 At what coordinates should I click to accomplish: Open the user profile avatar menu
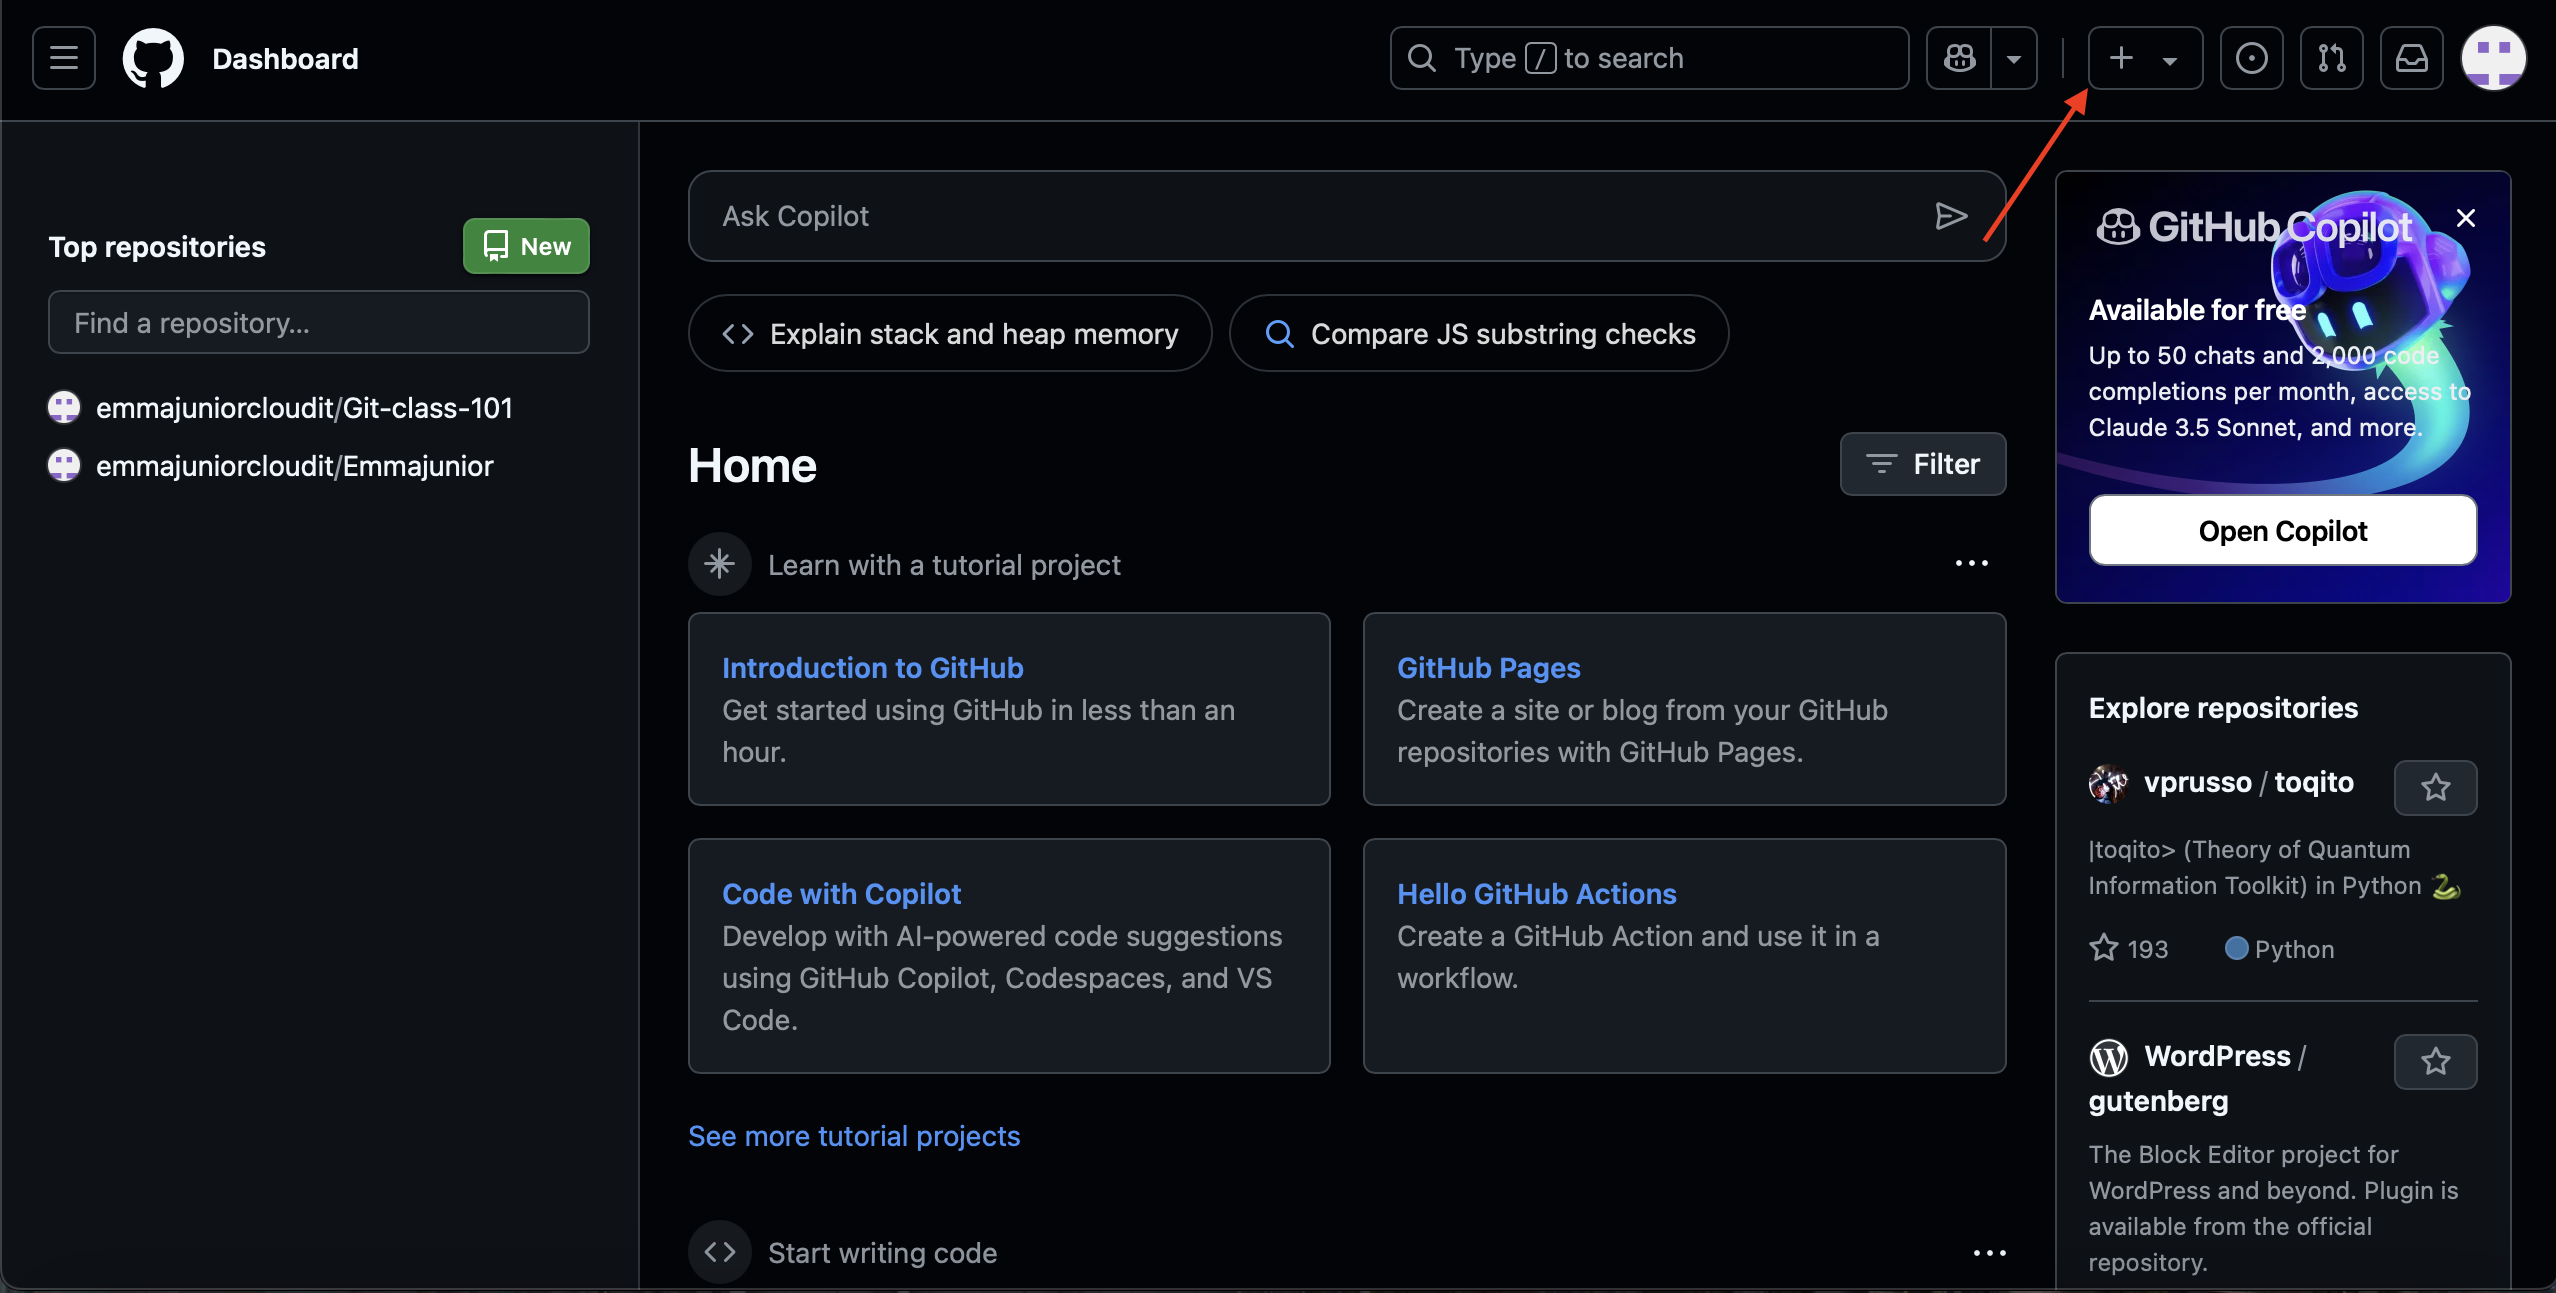point(2493,58)
